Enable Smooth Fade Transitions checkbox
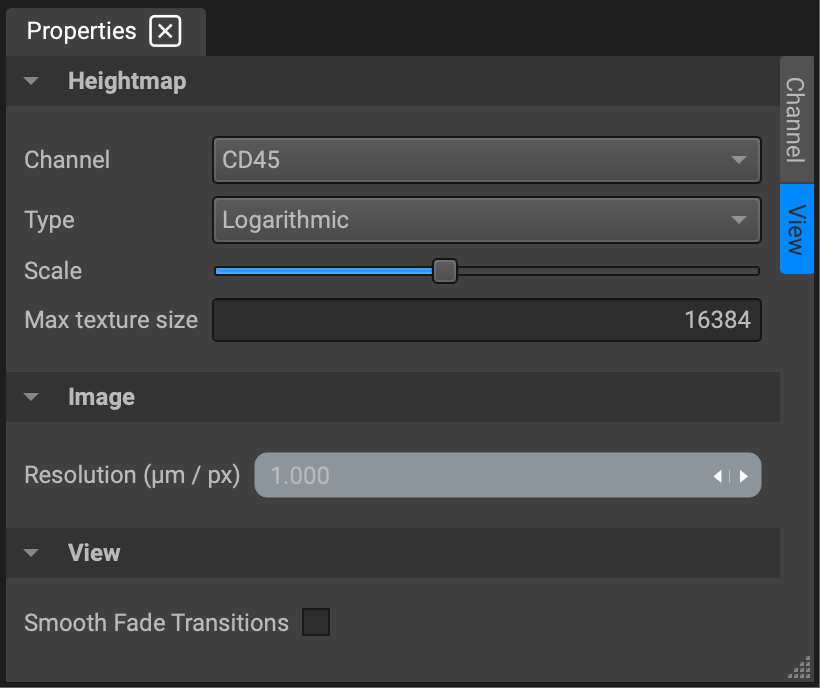 point(316,622)
